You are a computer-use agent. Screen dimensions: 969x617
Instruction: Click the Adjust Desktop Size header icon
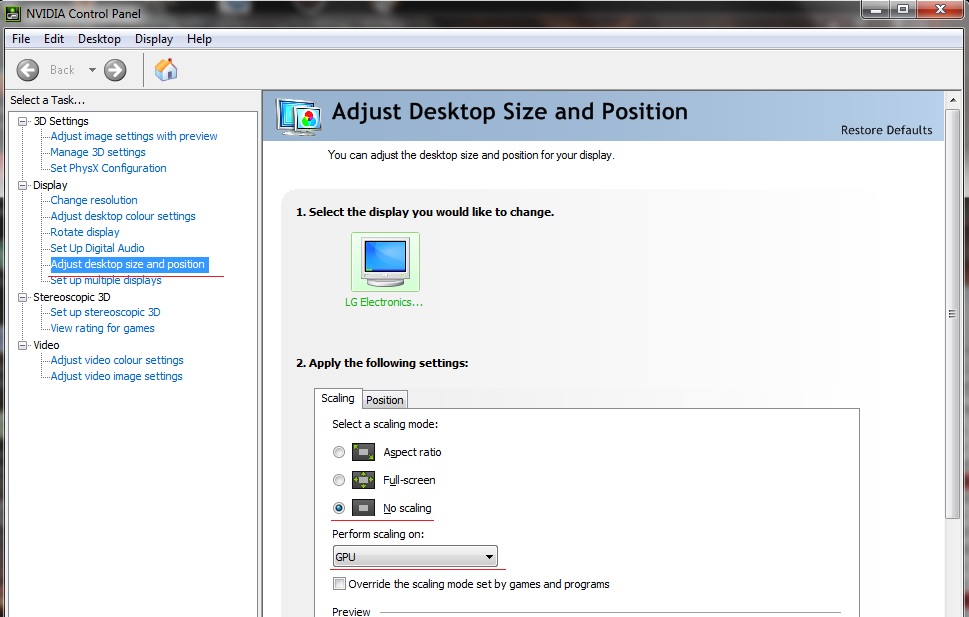(299, 116)
